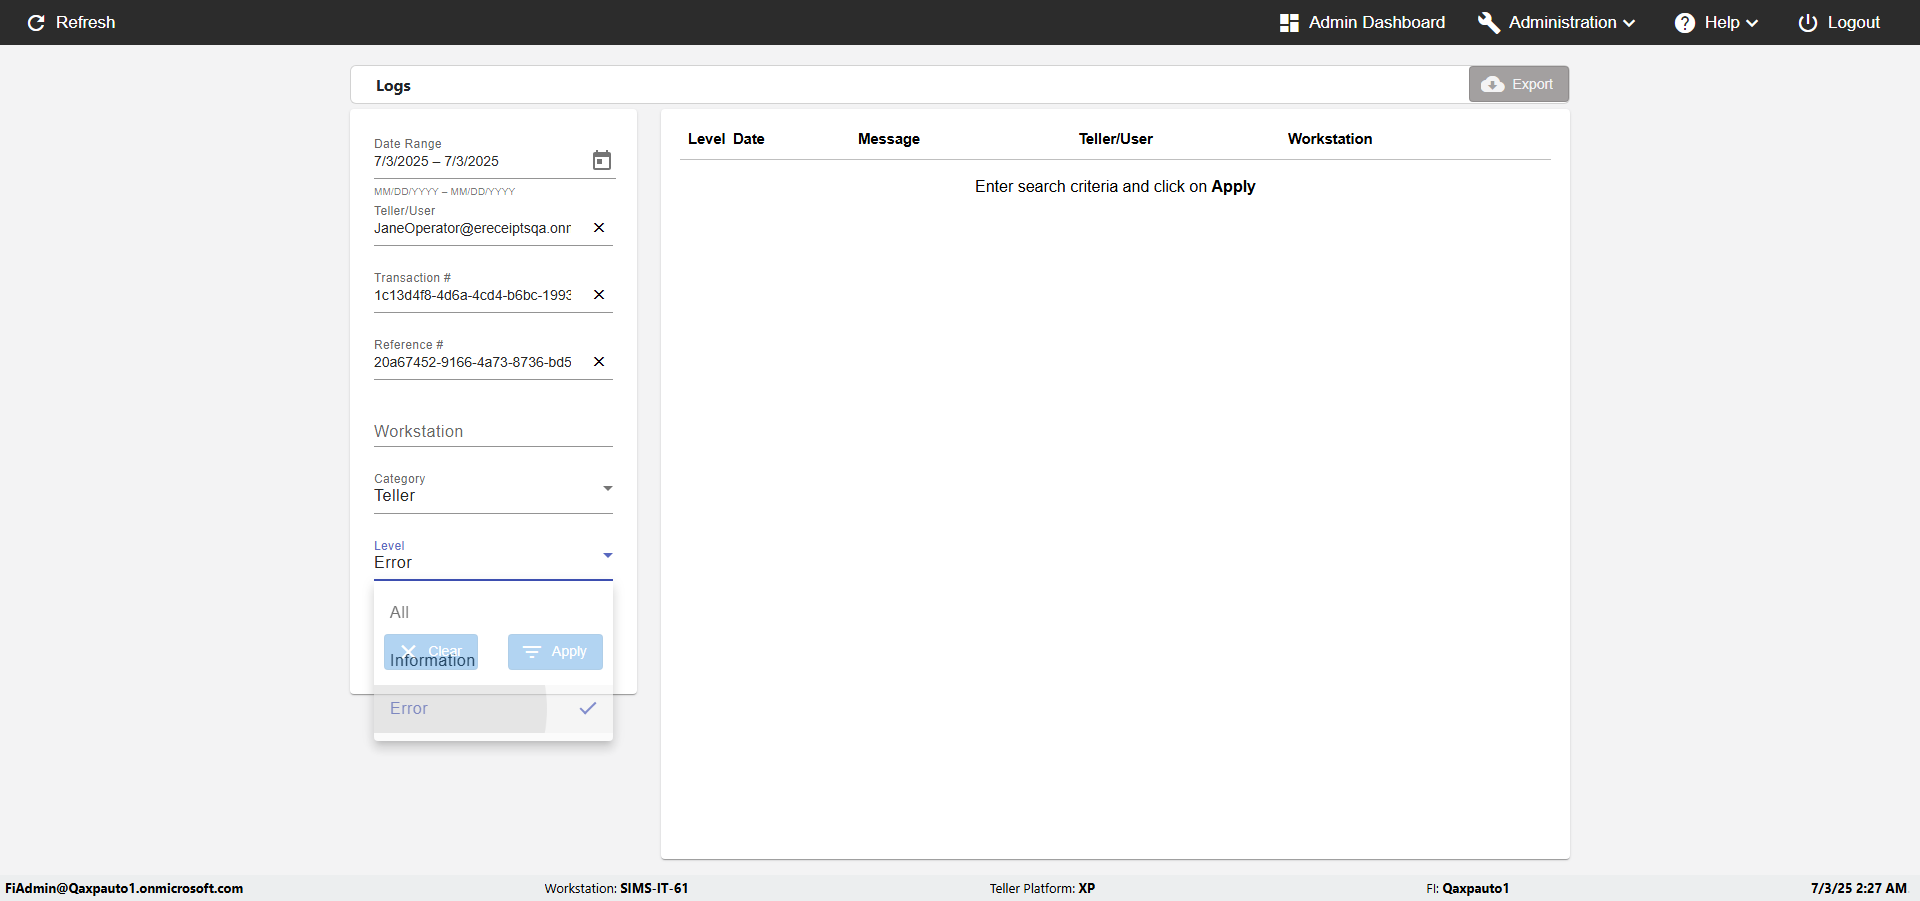The image size is (1920, 901).
Task: Open the Category dropdown arrow
Action: coord(607,488)
